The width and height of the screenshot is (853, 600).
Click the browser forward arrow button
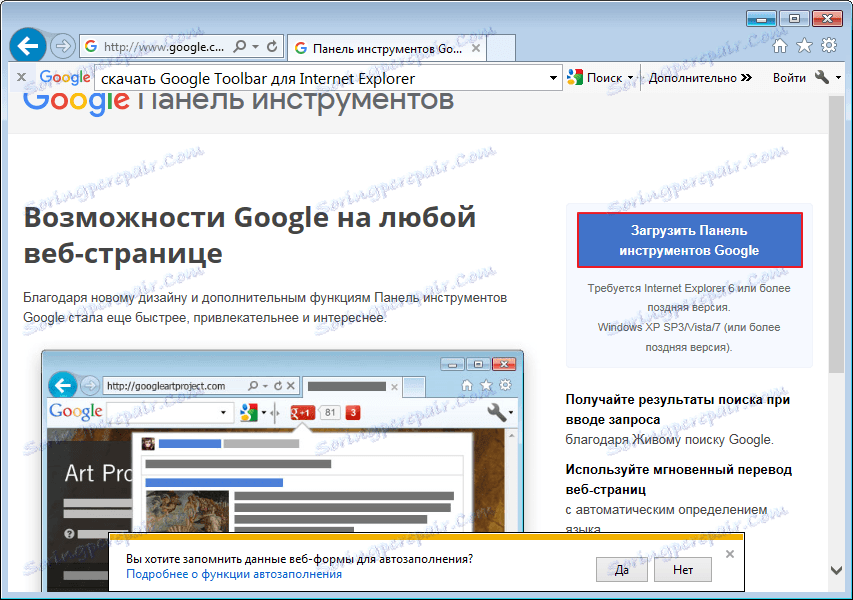point(63,46)
